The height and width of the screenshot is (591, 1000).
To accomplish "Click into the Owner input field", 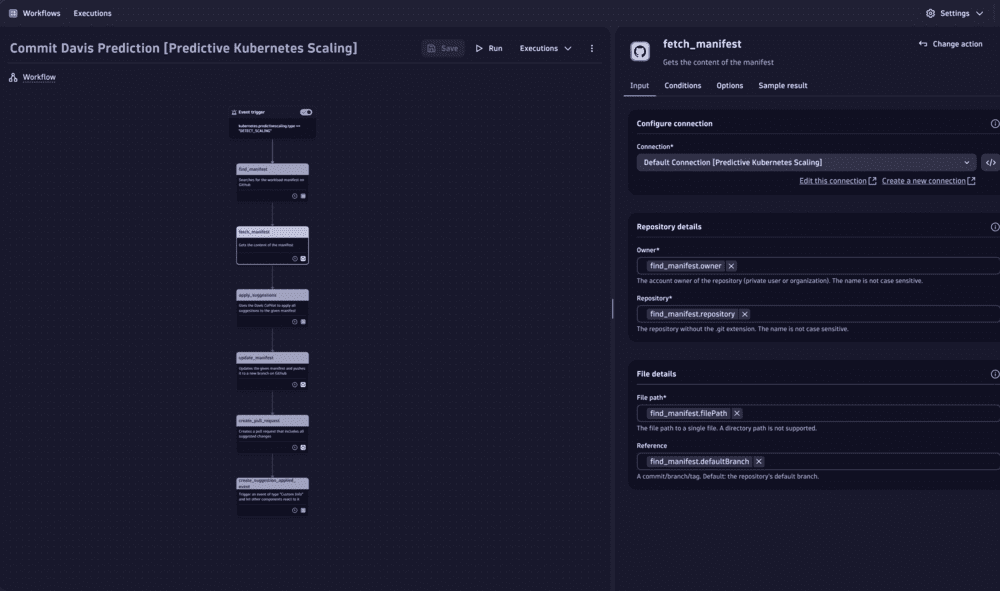I will (818, 266).
